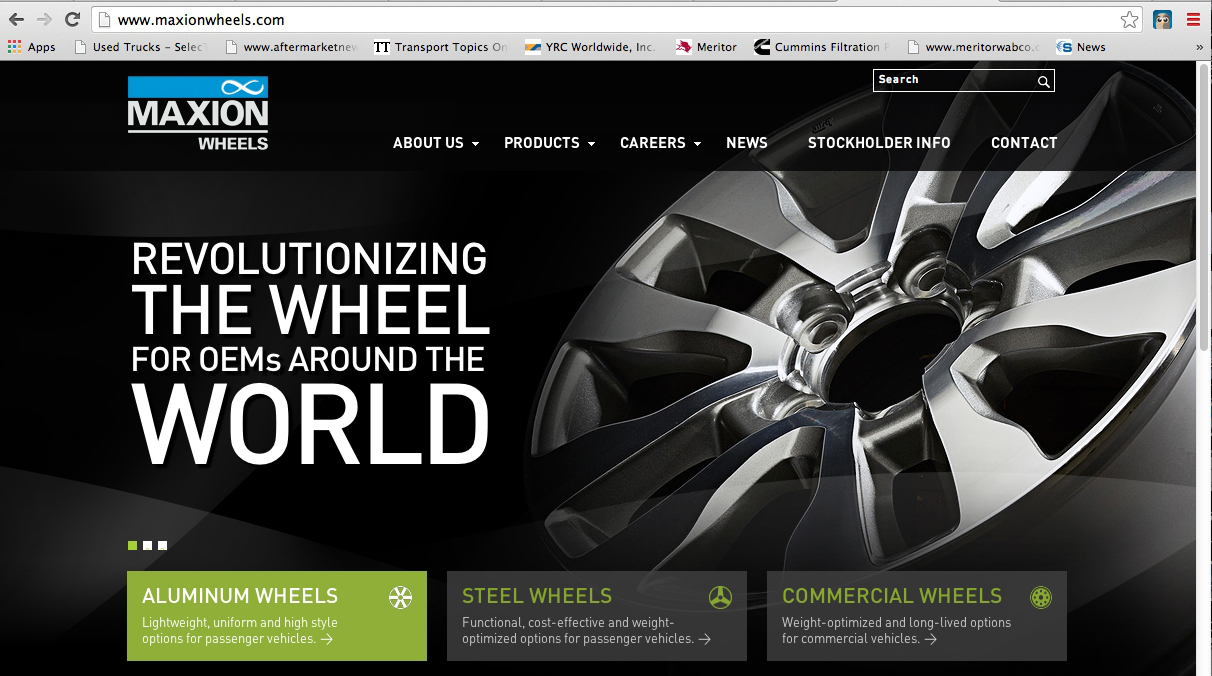
Task: Open the News menu item
Action: tap(747, 143)
